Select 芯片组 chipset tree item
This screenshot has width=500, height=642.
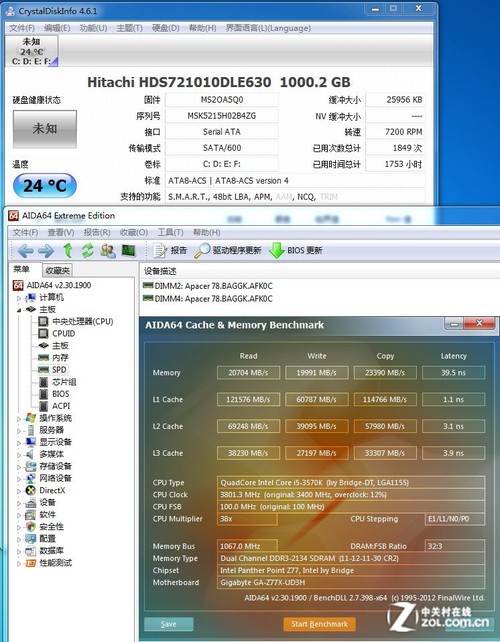(x=57, y=382)
